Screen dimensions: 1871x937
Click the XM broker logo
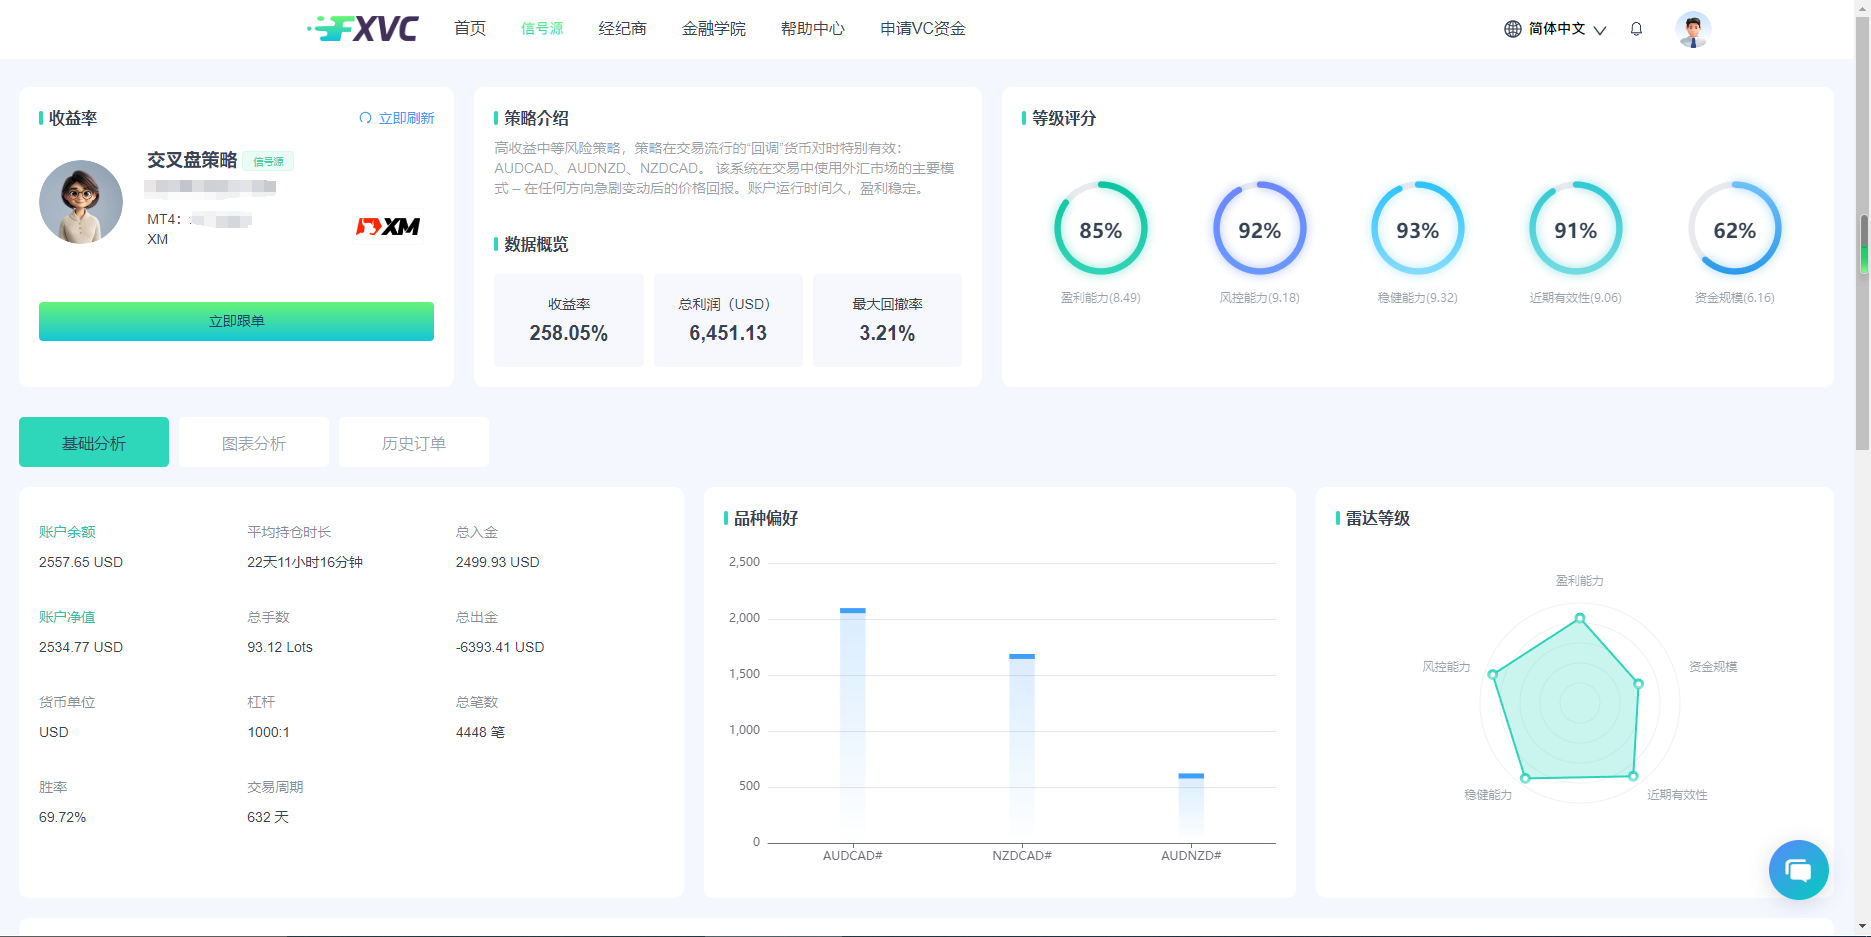[x=388, y=227]
